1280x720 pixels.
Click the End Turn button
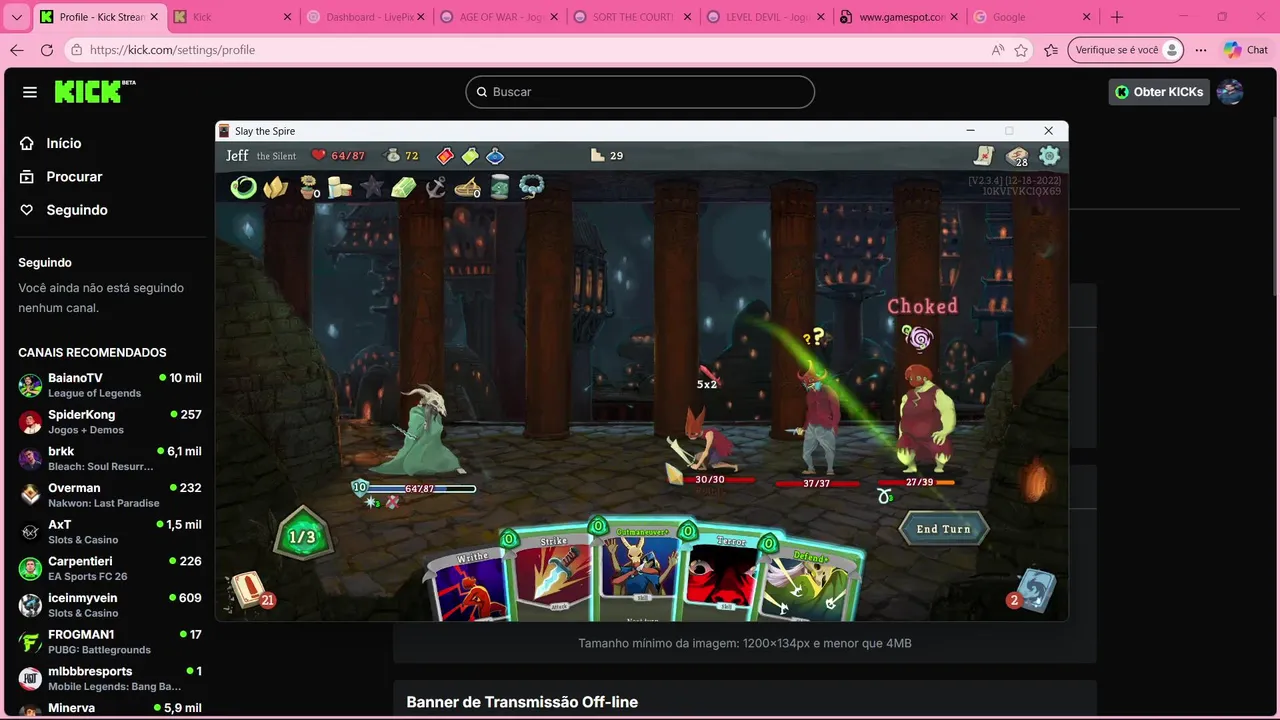(x=943, y=529)
